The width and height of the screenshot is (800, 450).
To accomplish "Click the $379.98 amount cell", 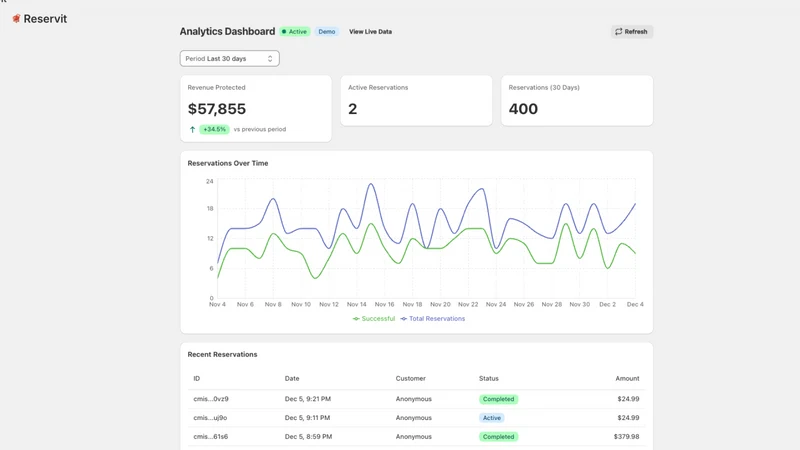I will (627, 437).
